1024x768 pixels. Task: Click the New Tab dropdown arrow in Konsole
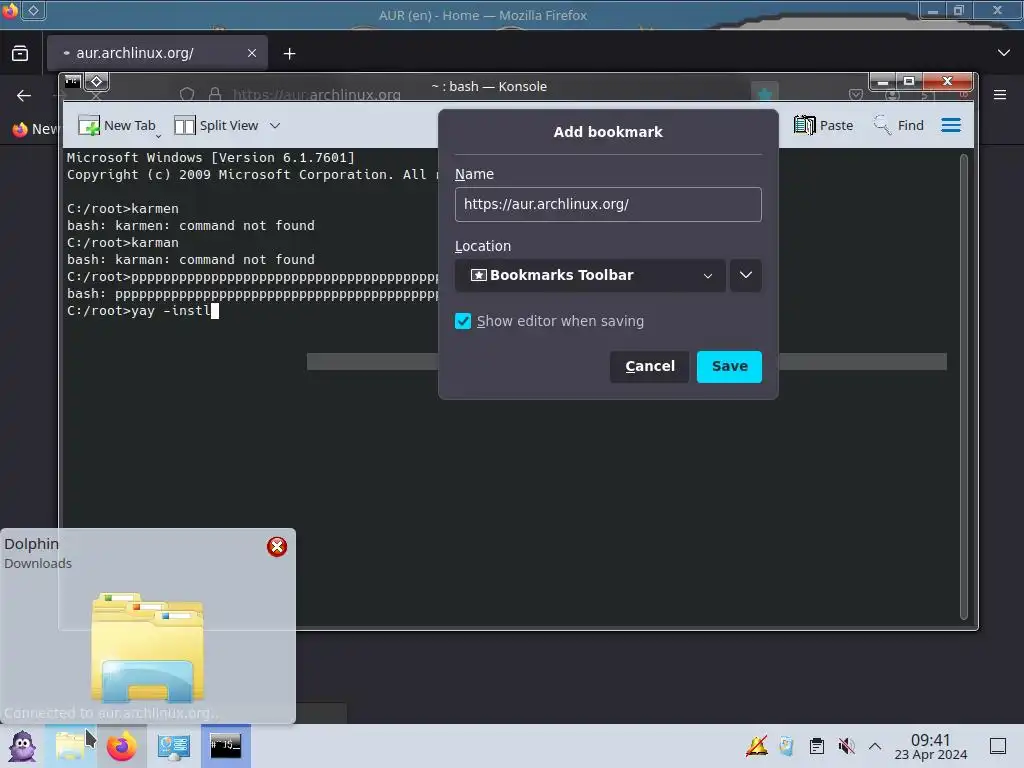point(158,136)
